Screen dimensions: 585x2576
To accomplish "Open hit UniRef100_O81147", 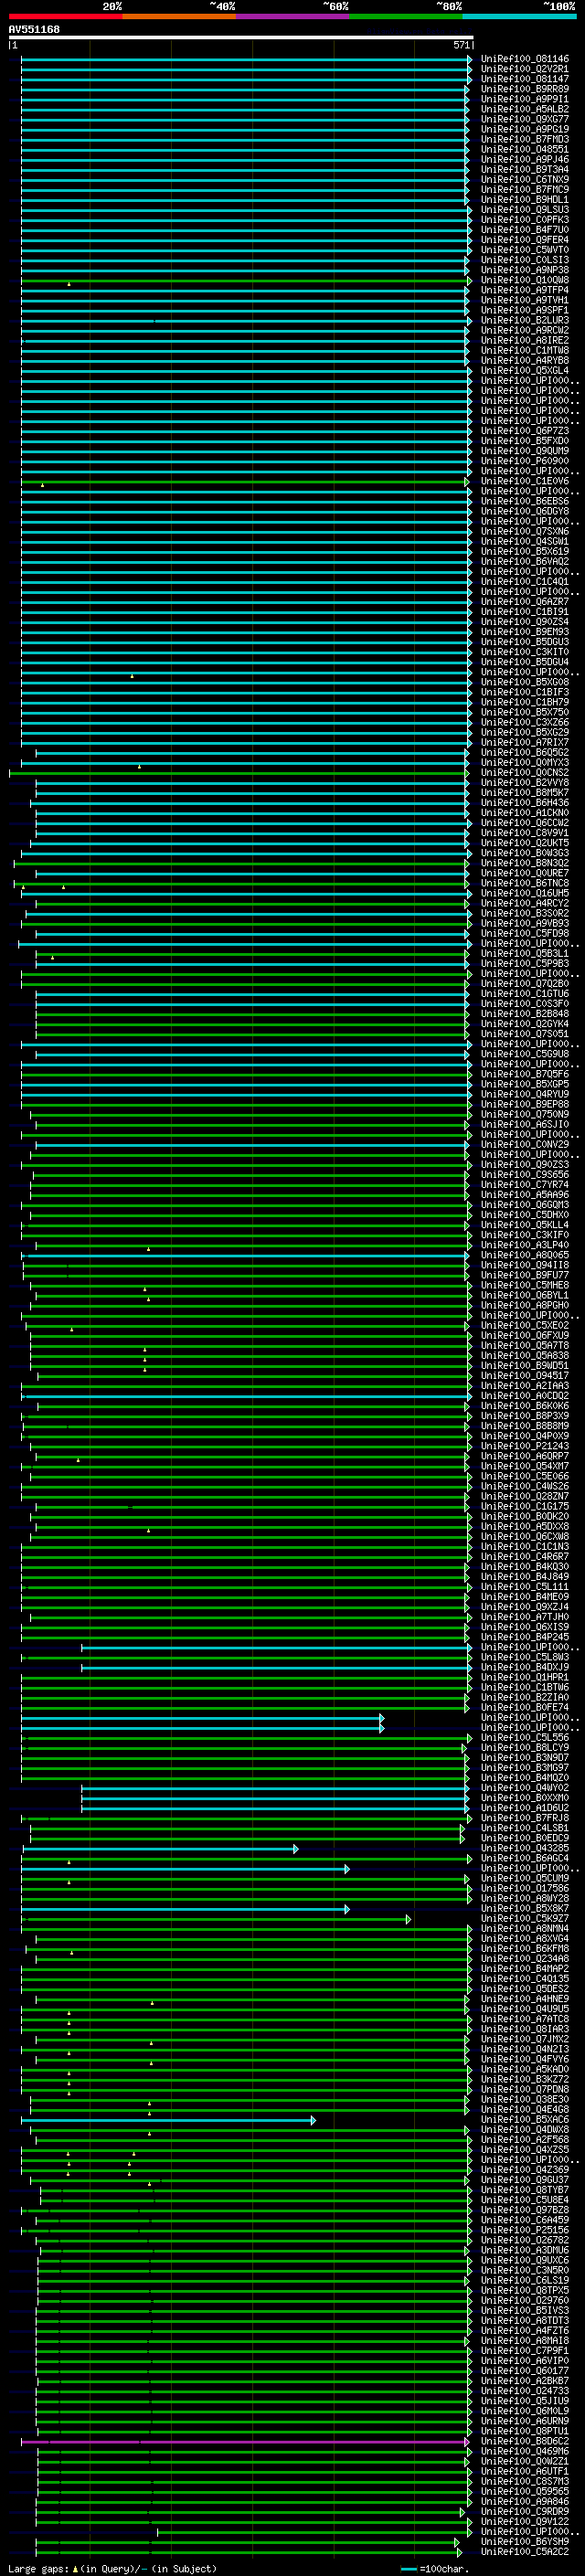I will pyautogui.click(x=525, y=79).
